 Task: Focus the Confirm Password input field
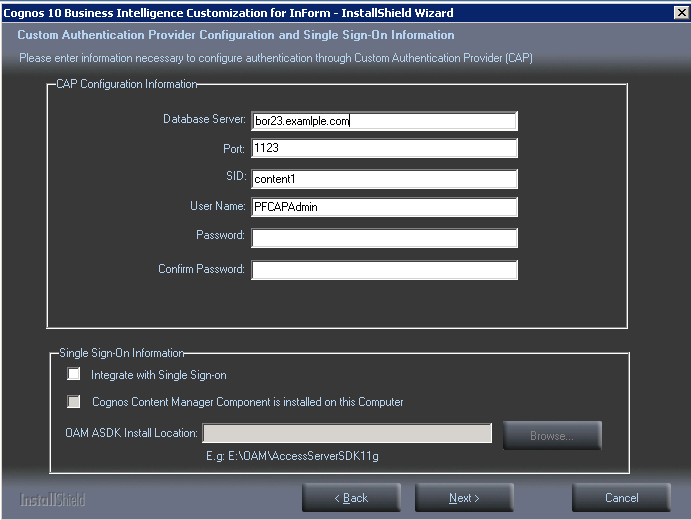(384, 270)
